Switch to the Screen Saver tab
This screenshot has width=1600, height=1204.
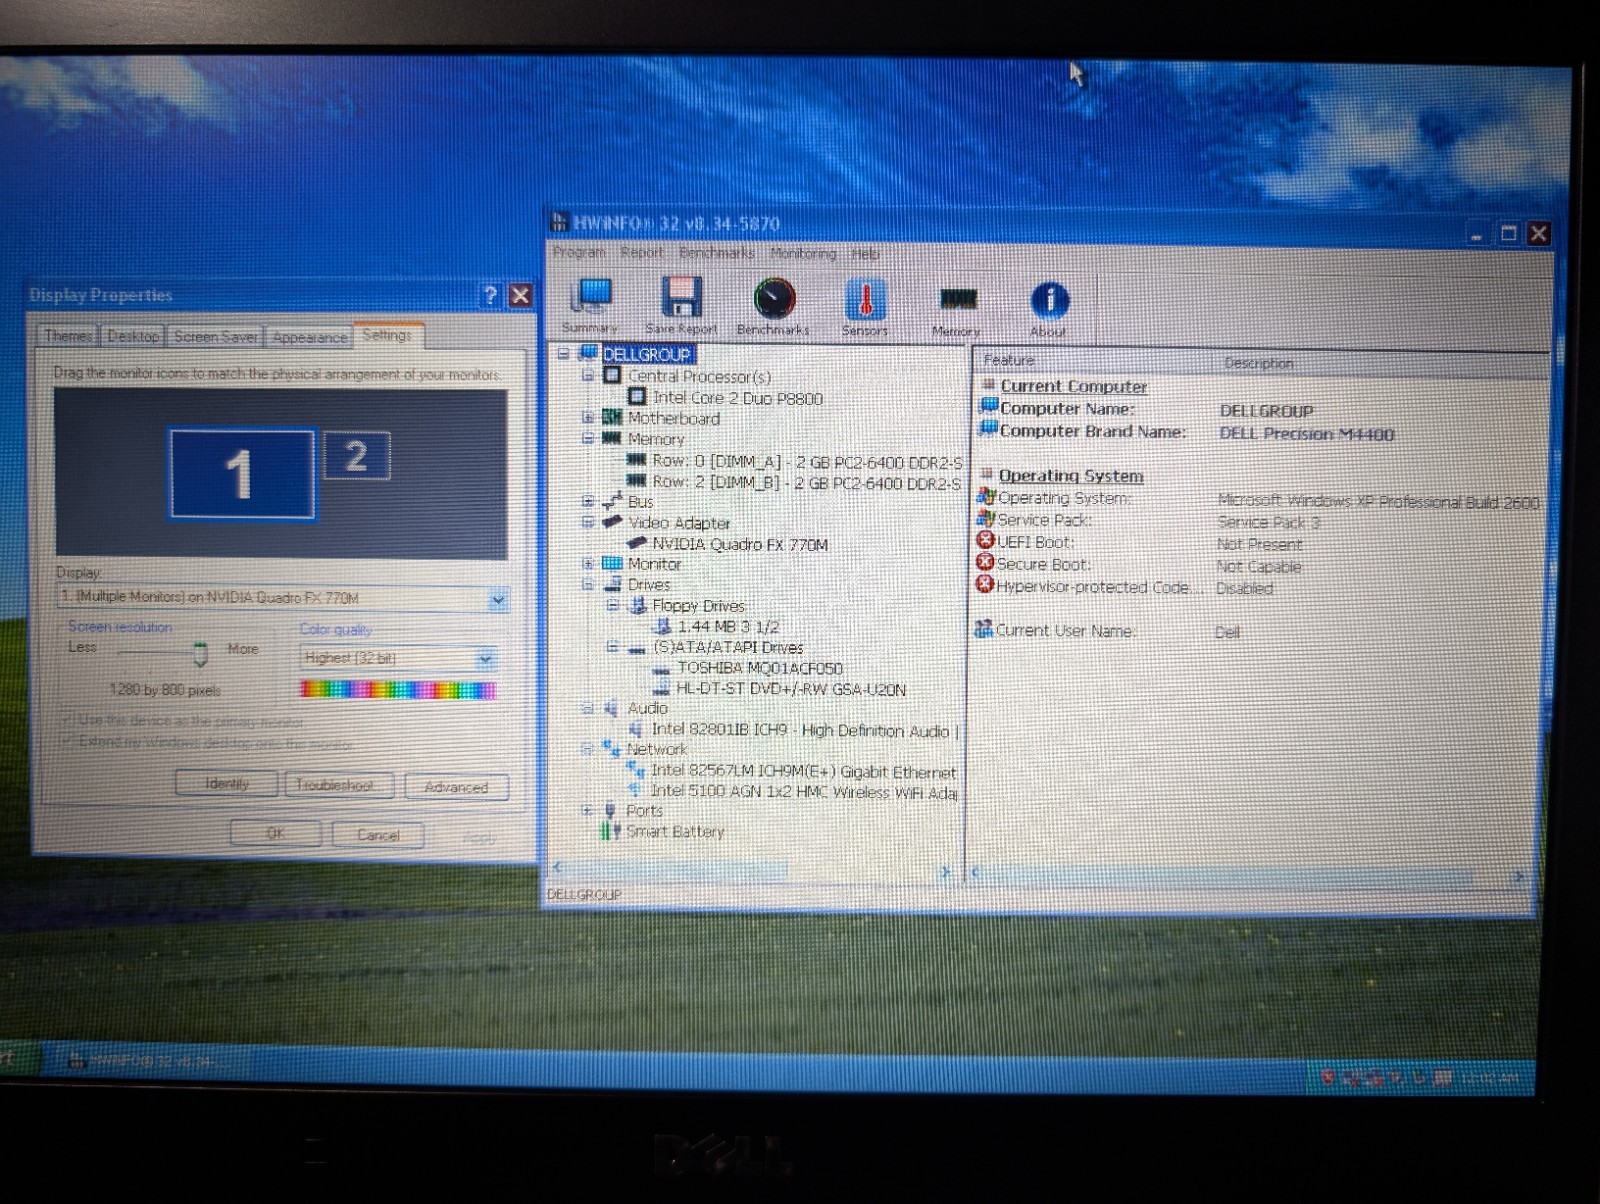pyautogui.click(x=215, y=337)
